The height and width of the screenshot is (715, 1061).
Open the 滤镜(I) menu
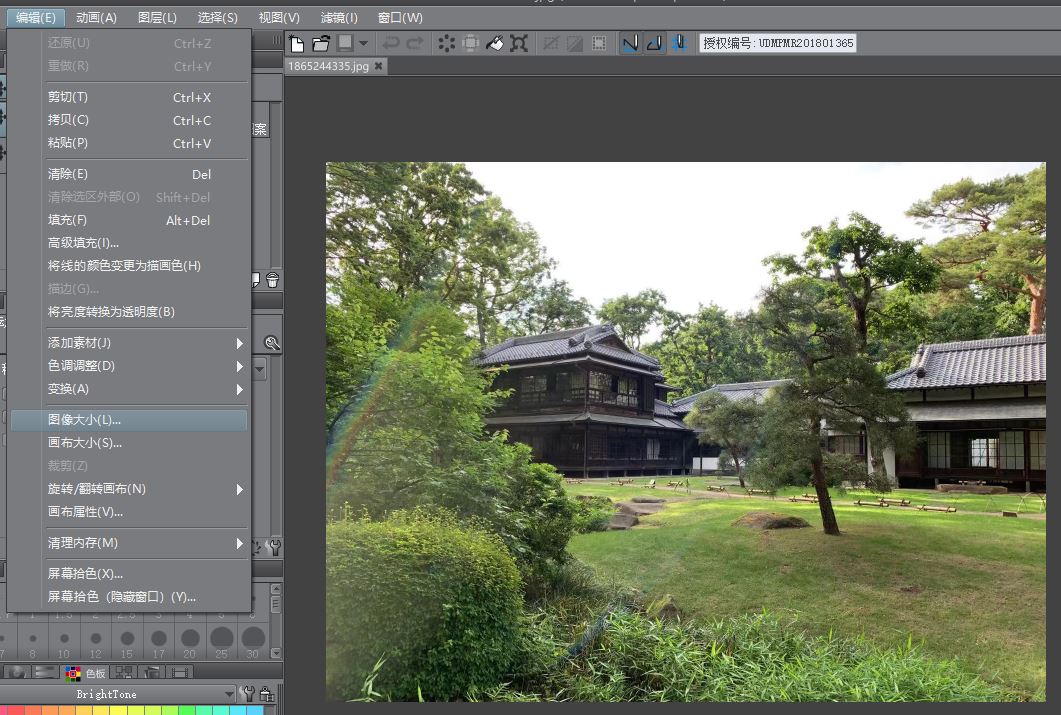[338, 18]
